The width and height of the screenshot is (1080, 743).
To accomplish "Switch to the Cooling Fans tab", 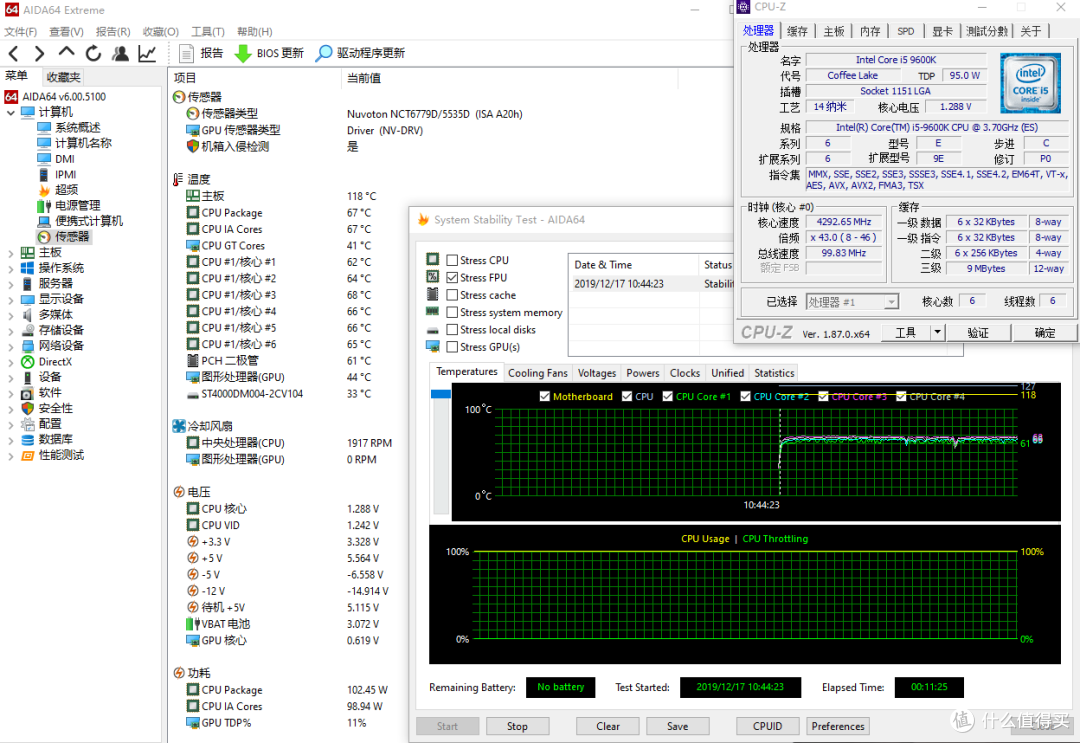I will (x=537, y=373).
